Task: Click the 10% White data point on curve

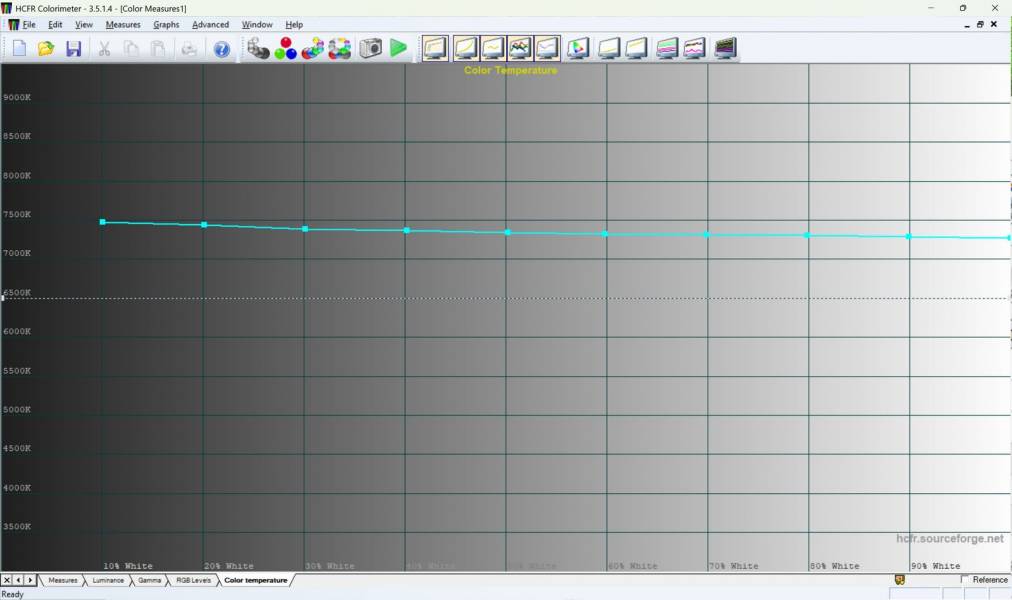Action: (x=102, y=222)
